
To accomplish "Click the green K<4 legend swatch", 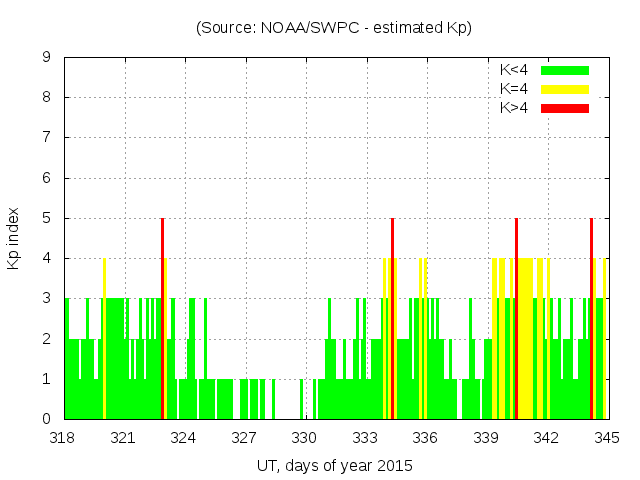I will [x=565, y=71].
